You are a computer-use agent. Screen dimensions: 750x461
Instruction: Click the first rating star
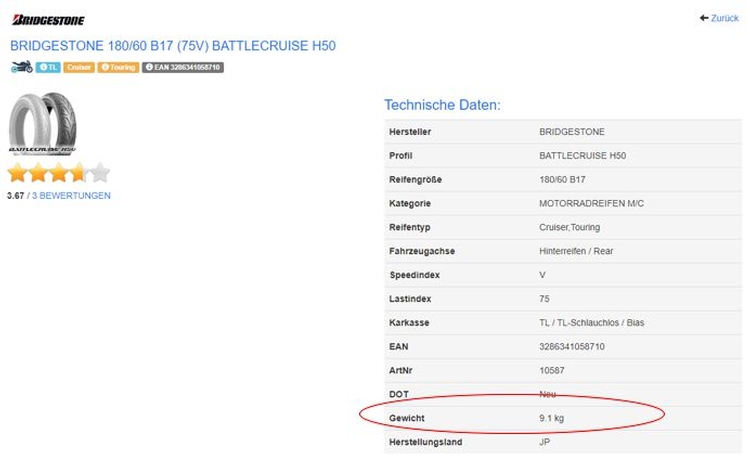click(x=17, y=173)
